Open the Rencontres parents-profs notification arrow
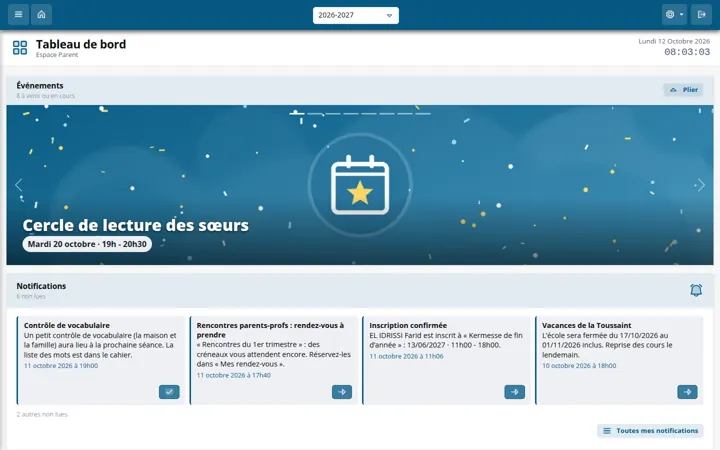 coord(342,392)
